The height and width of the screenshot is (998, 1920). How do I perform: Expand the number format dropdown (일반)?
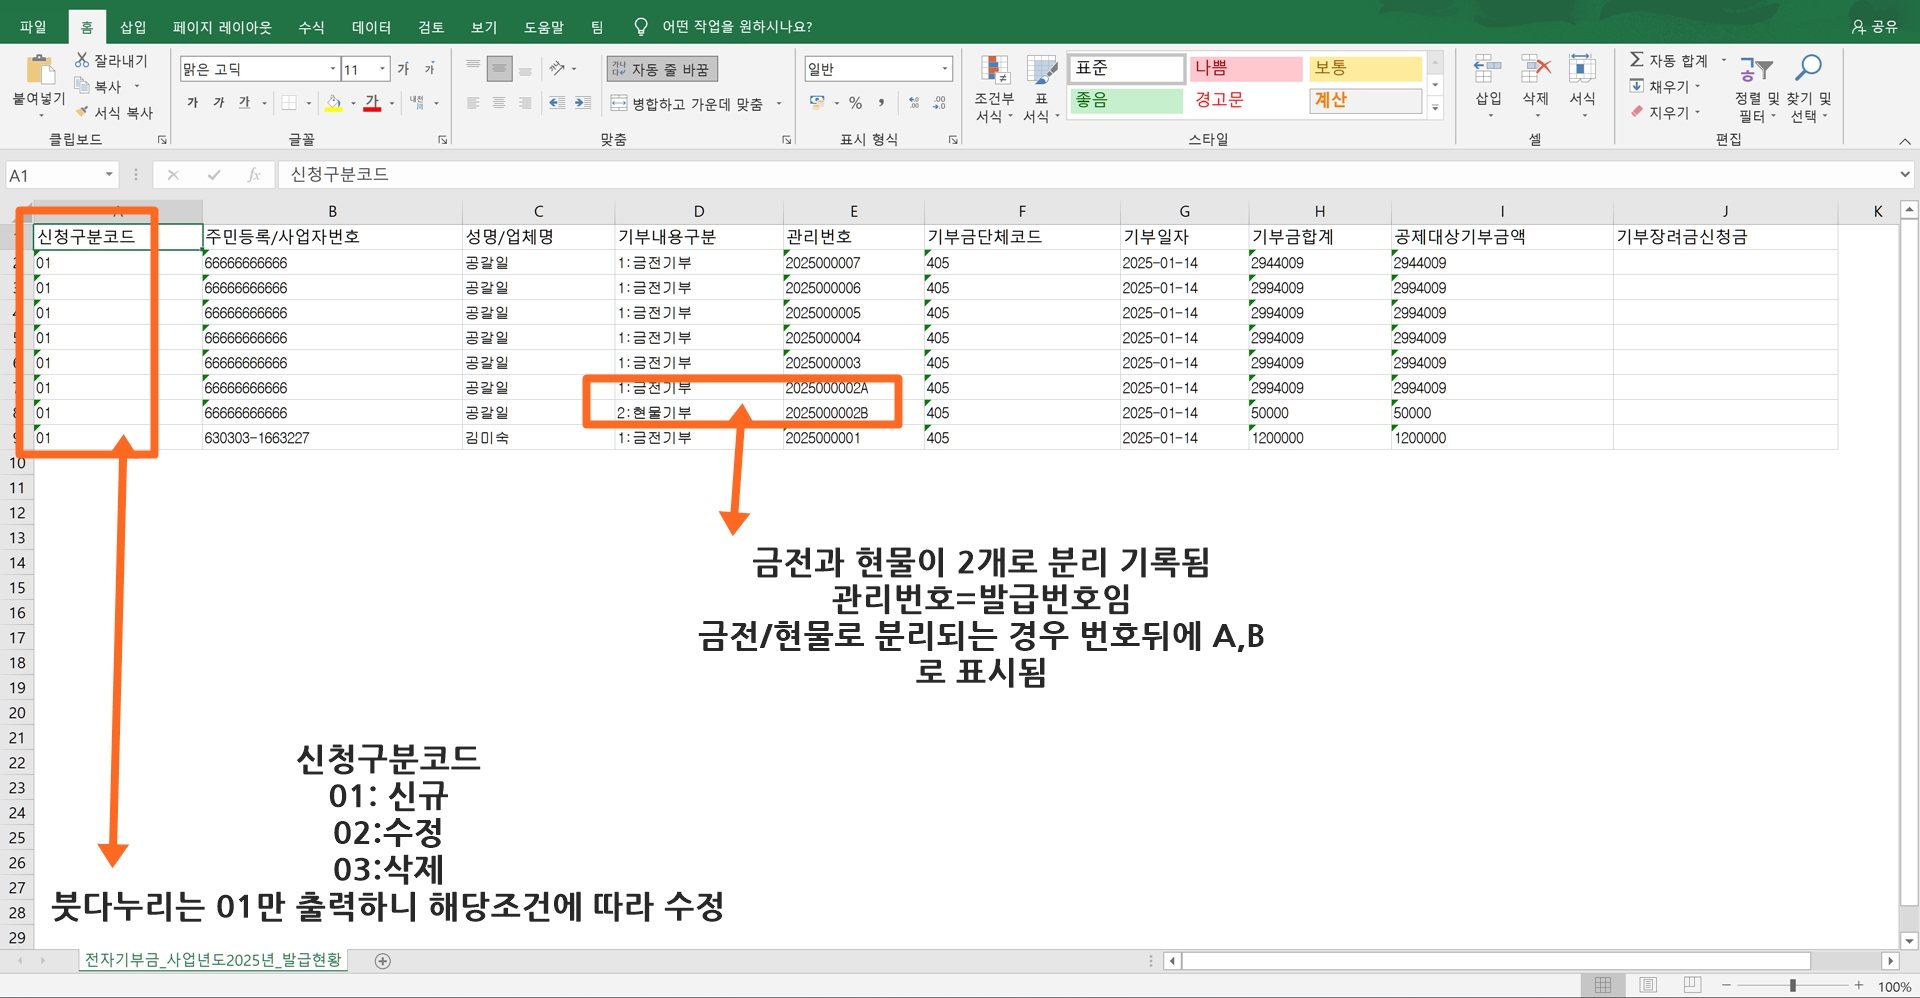click(x=944, y=69)
